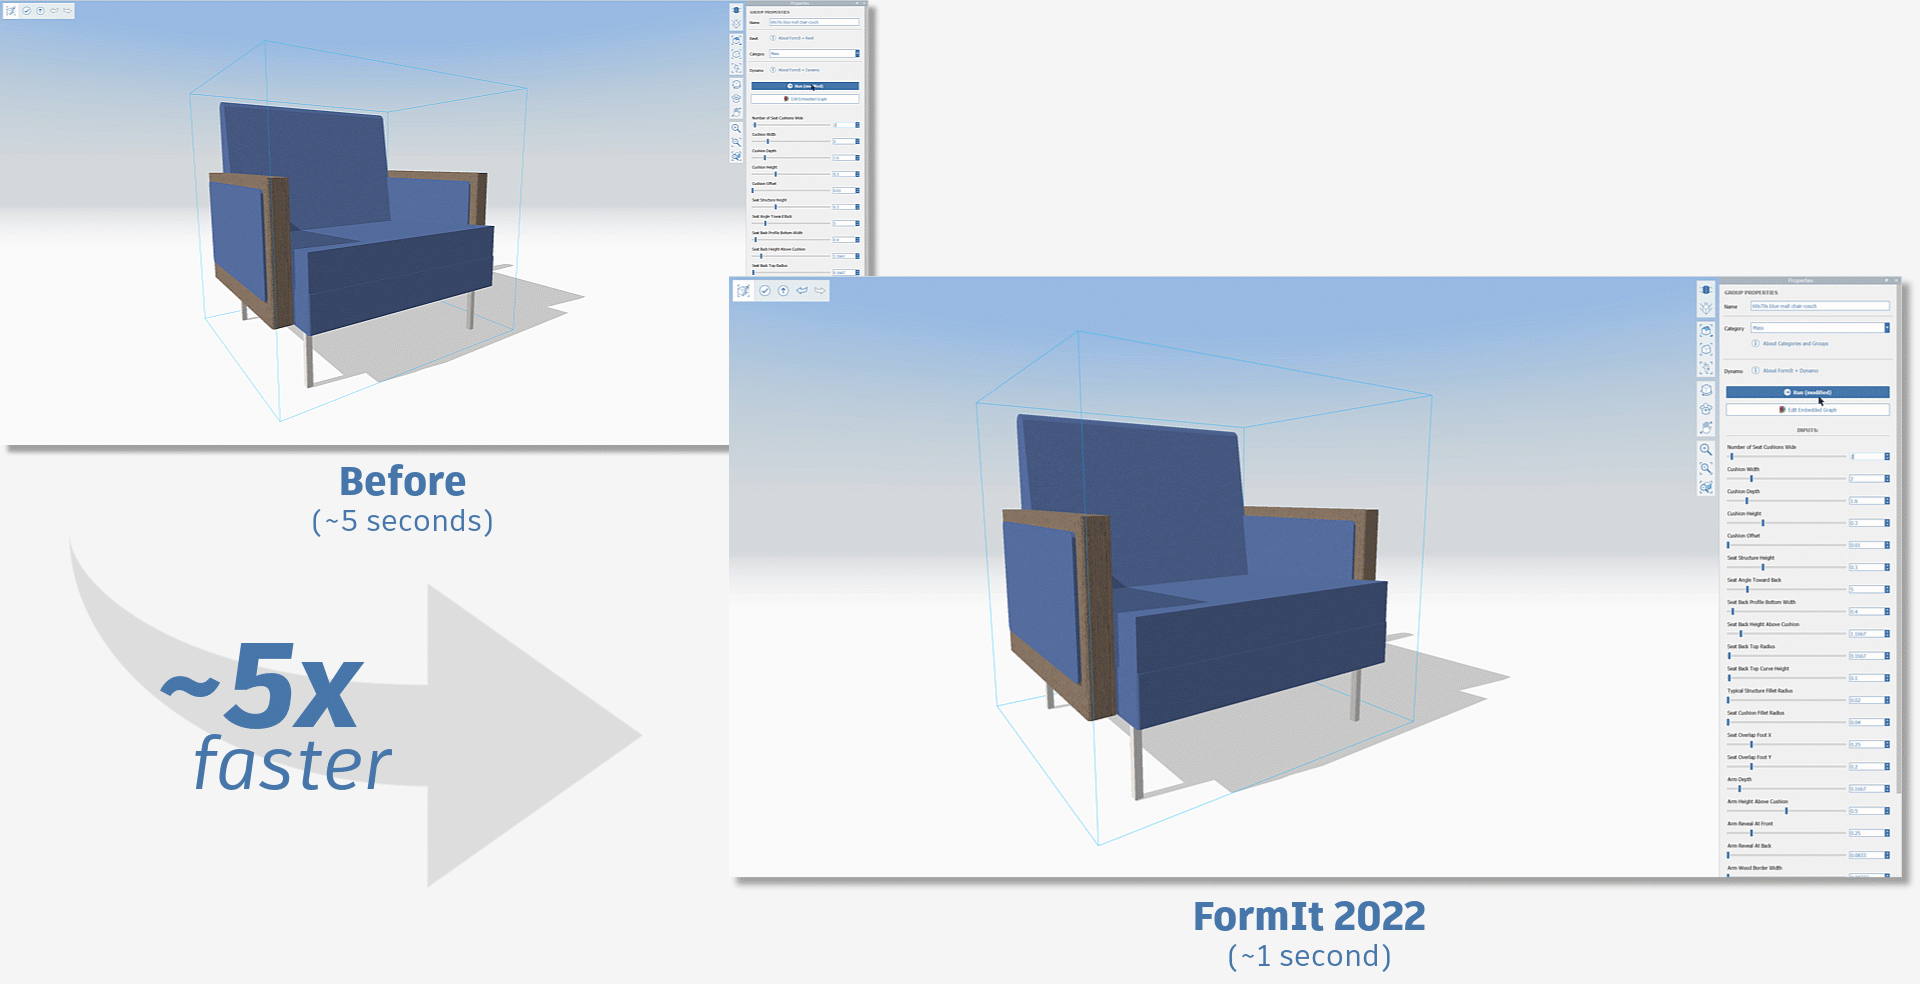Image resolution: width=1920 pixels, height=984 pixels.
Task: Click the Name input field in FormIt 2022 panel
Action: pos(1820,306)
